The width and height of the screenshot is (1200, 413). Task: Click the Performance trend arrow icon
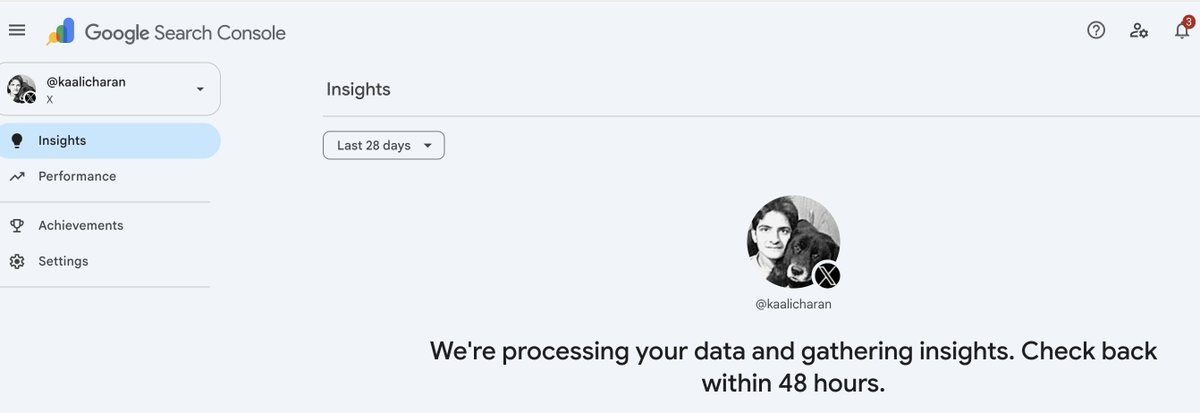pyautogui.click(x=16, y=177)
